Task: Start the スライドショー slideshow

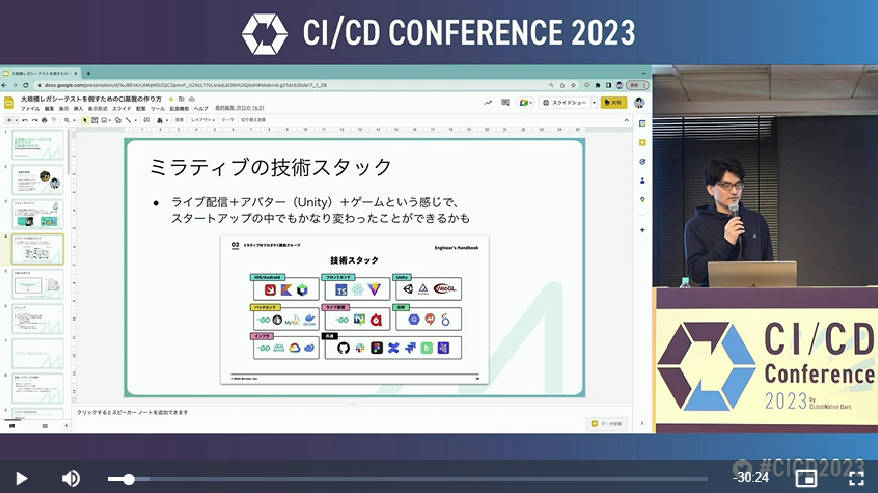Action: (564, 103)
